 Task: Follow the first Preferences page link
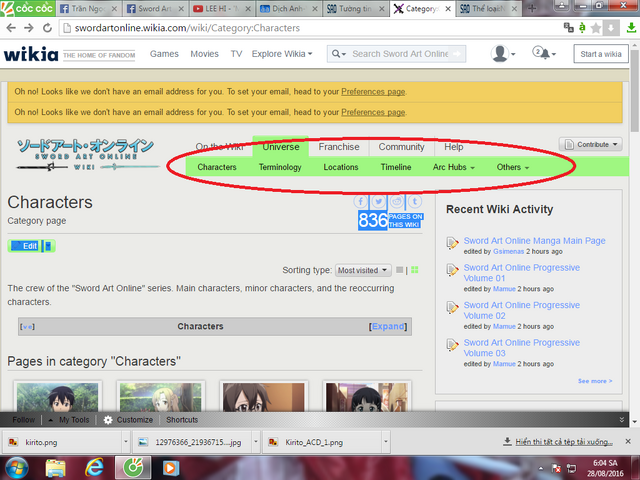tap(373, 91)
